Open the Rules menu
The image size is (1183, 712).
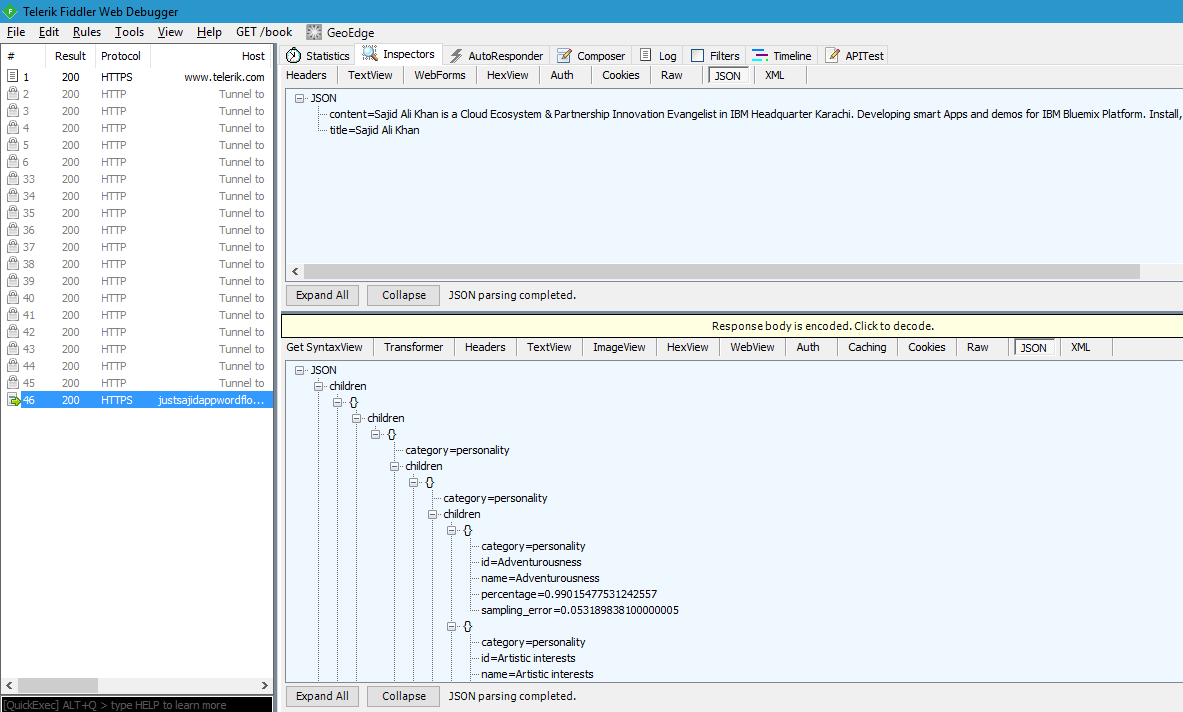(x=87, y=32)
